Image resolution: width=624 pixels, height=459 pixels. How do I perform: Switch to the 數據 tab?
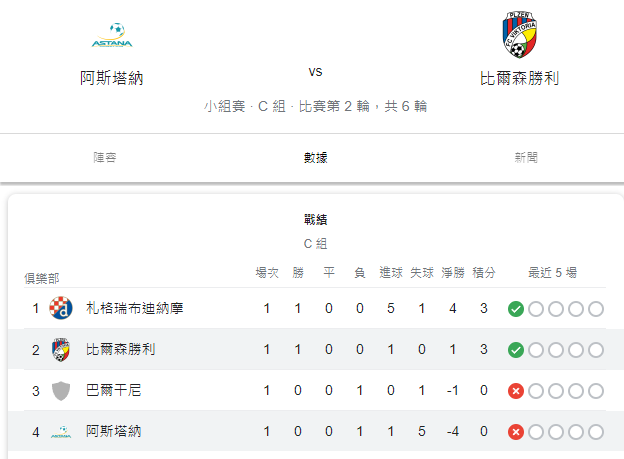click(x=316, y=158)
